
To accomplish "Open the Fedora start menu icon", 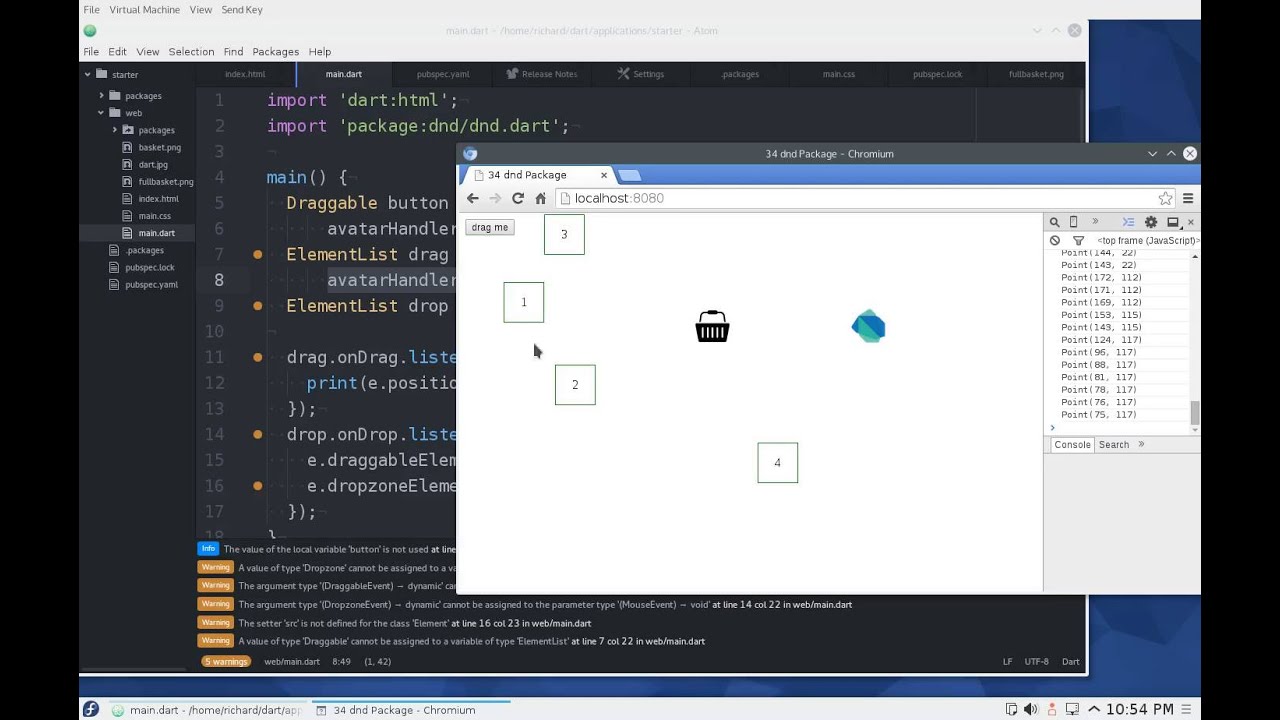I will pos(91,709).
